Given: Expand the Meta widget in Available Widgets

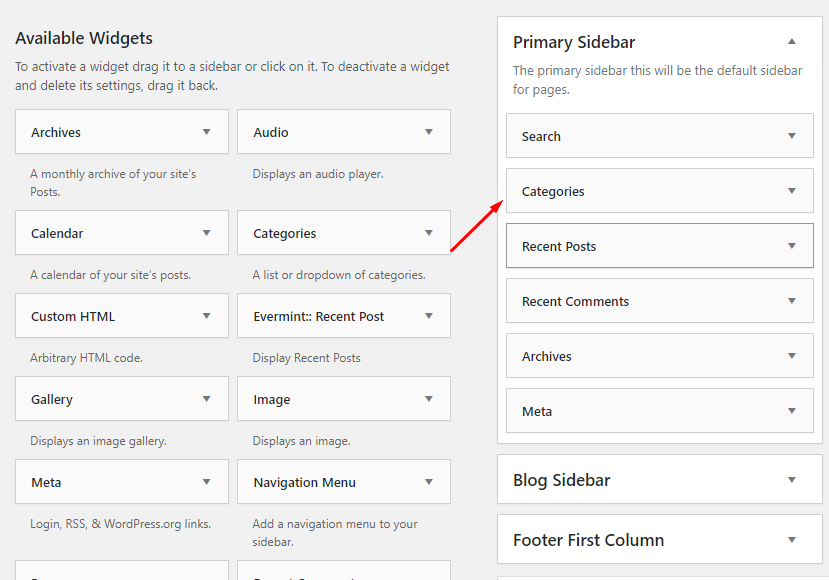Looking at the screenshot, I should tap(121, 481).
